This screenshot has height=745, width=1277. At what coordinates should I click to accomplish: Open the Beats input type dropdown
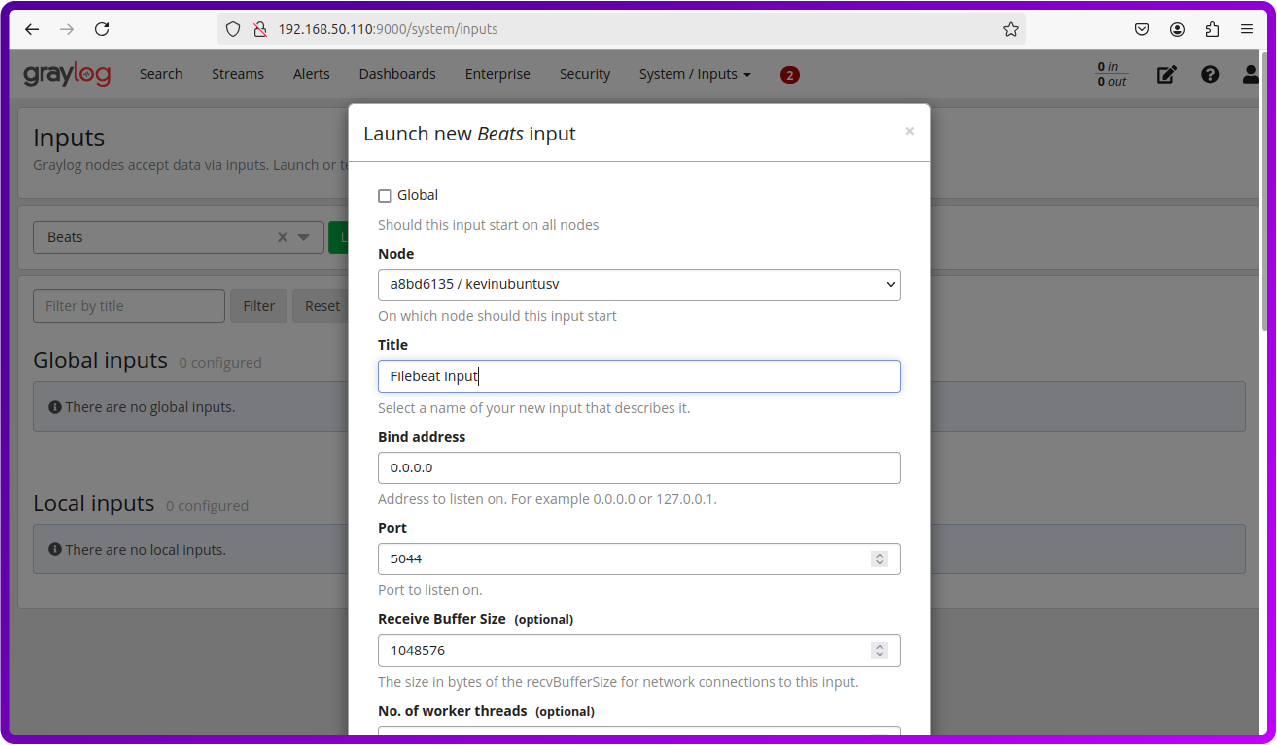pos(303,237)
